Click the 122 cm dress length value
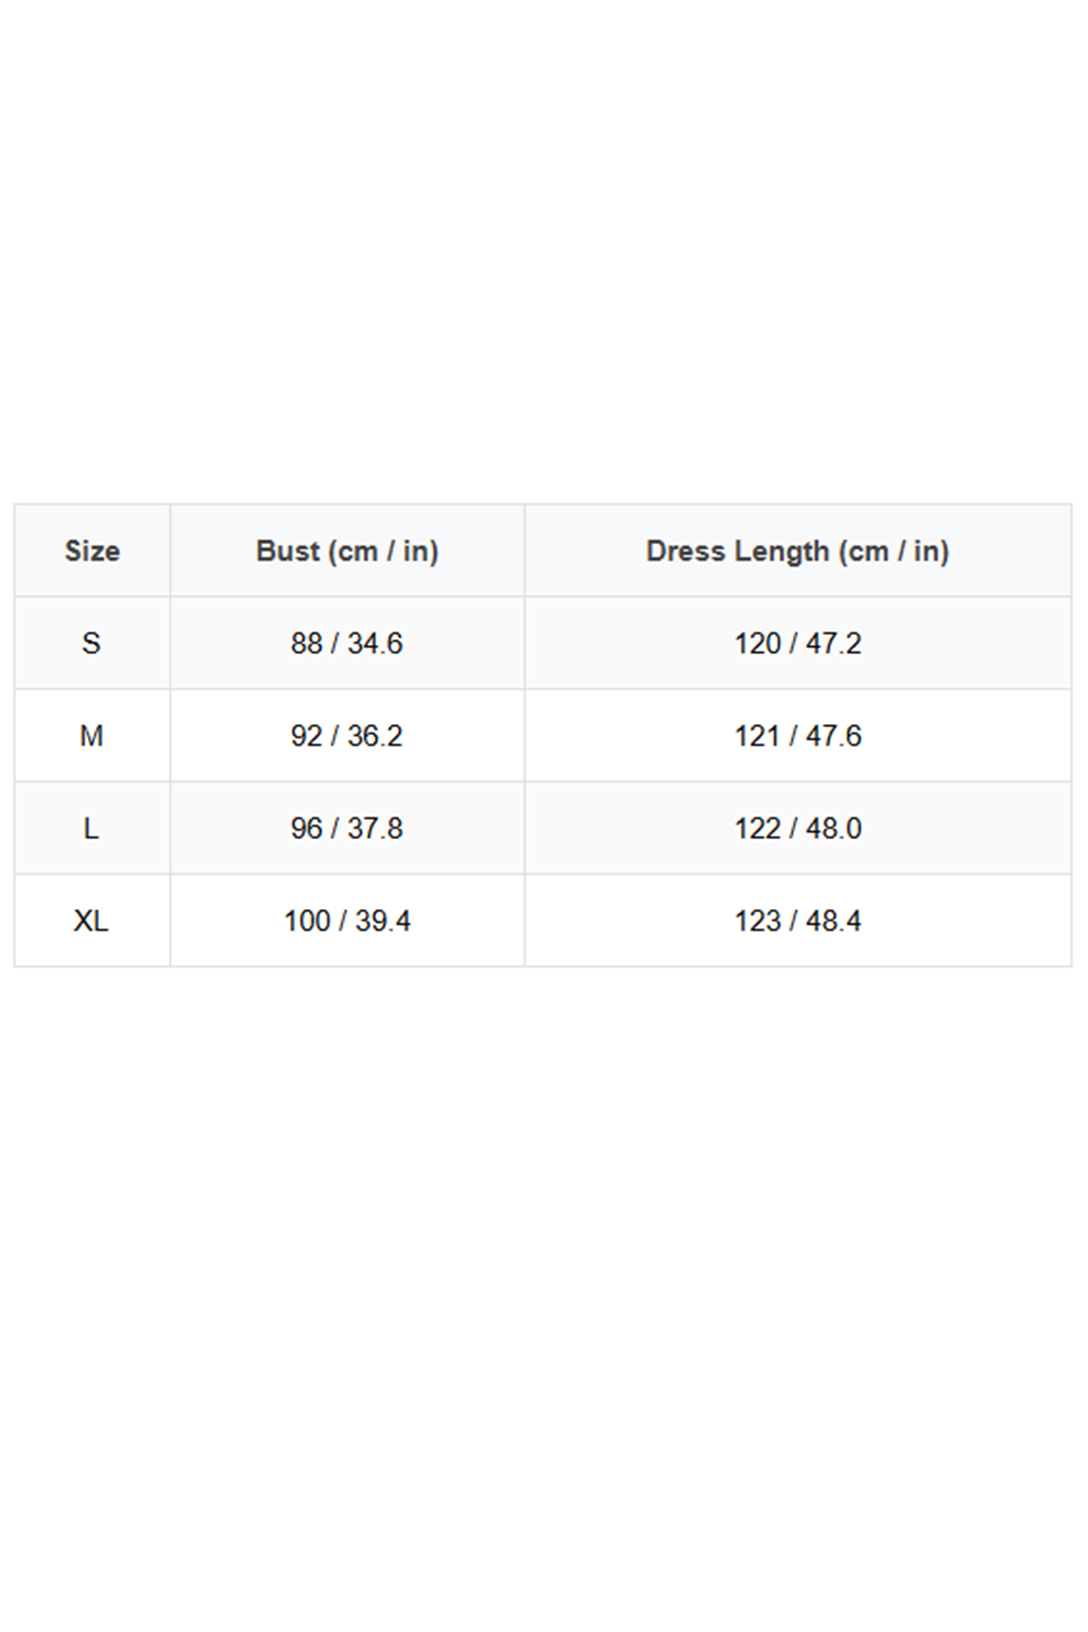 pos(757,828)
